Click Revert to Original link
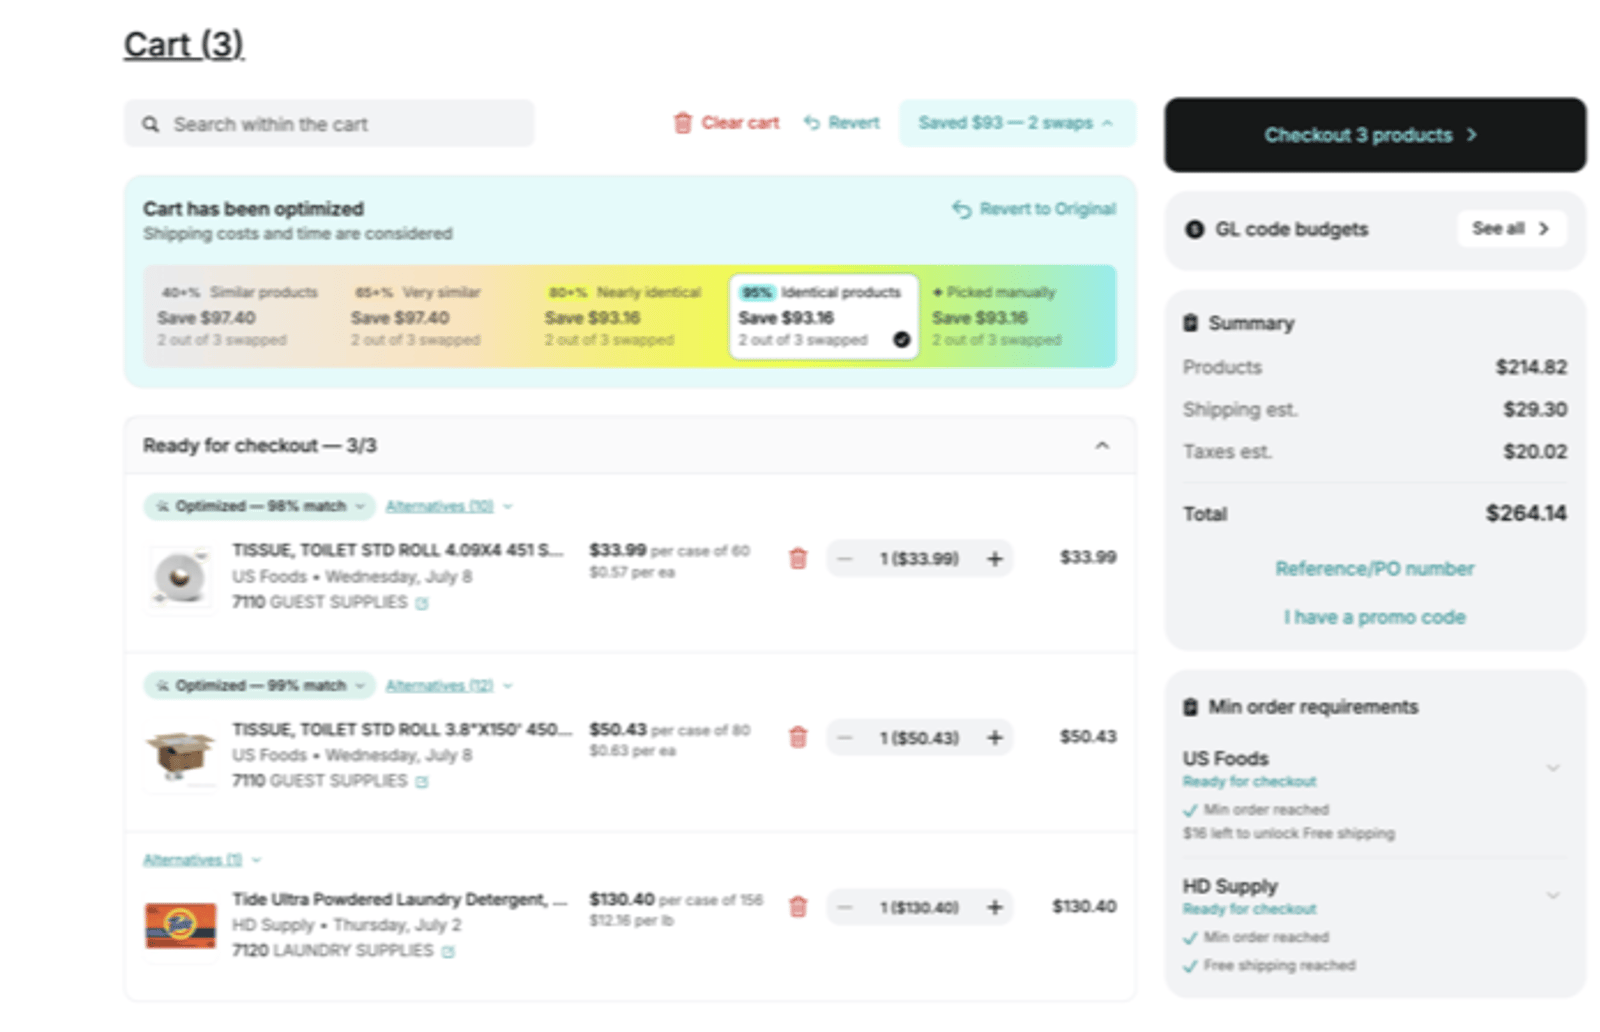The image size is (1600, 1032). [x=1034, y=209]
